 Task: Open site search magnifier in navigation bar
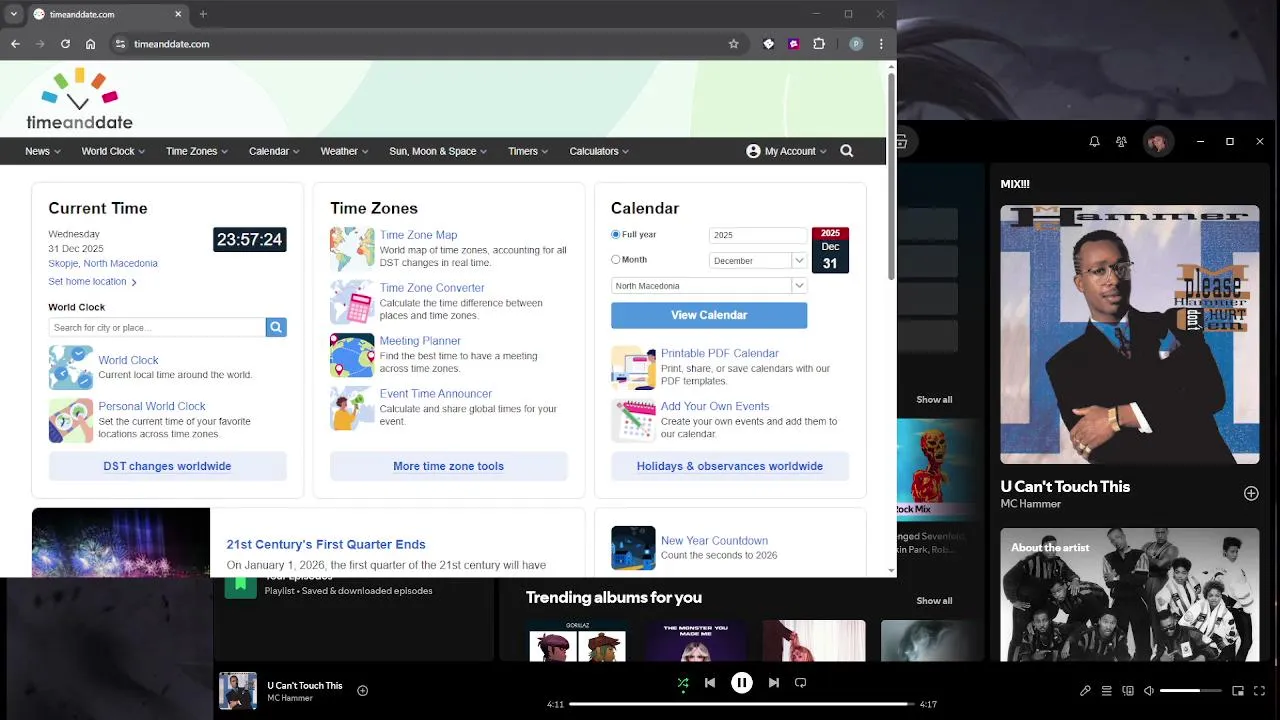point(847,151)
